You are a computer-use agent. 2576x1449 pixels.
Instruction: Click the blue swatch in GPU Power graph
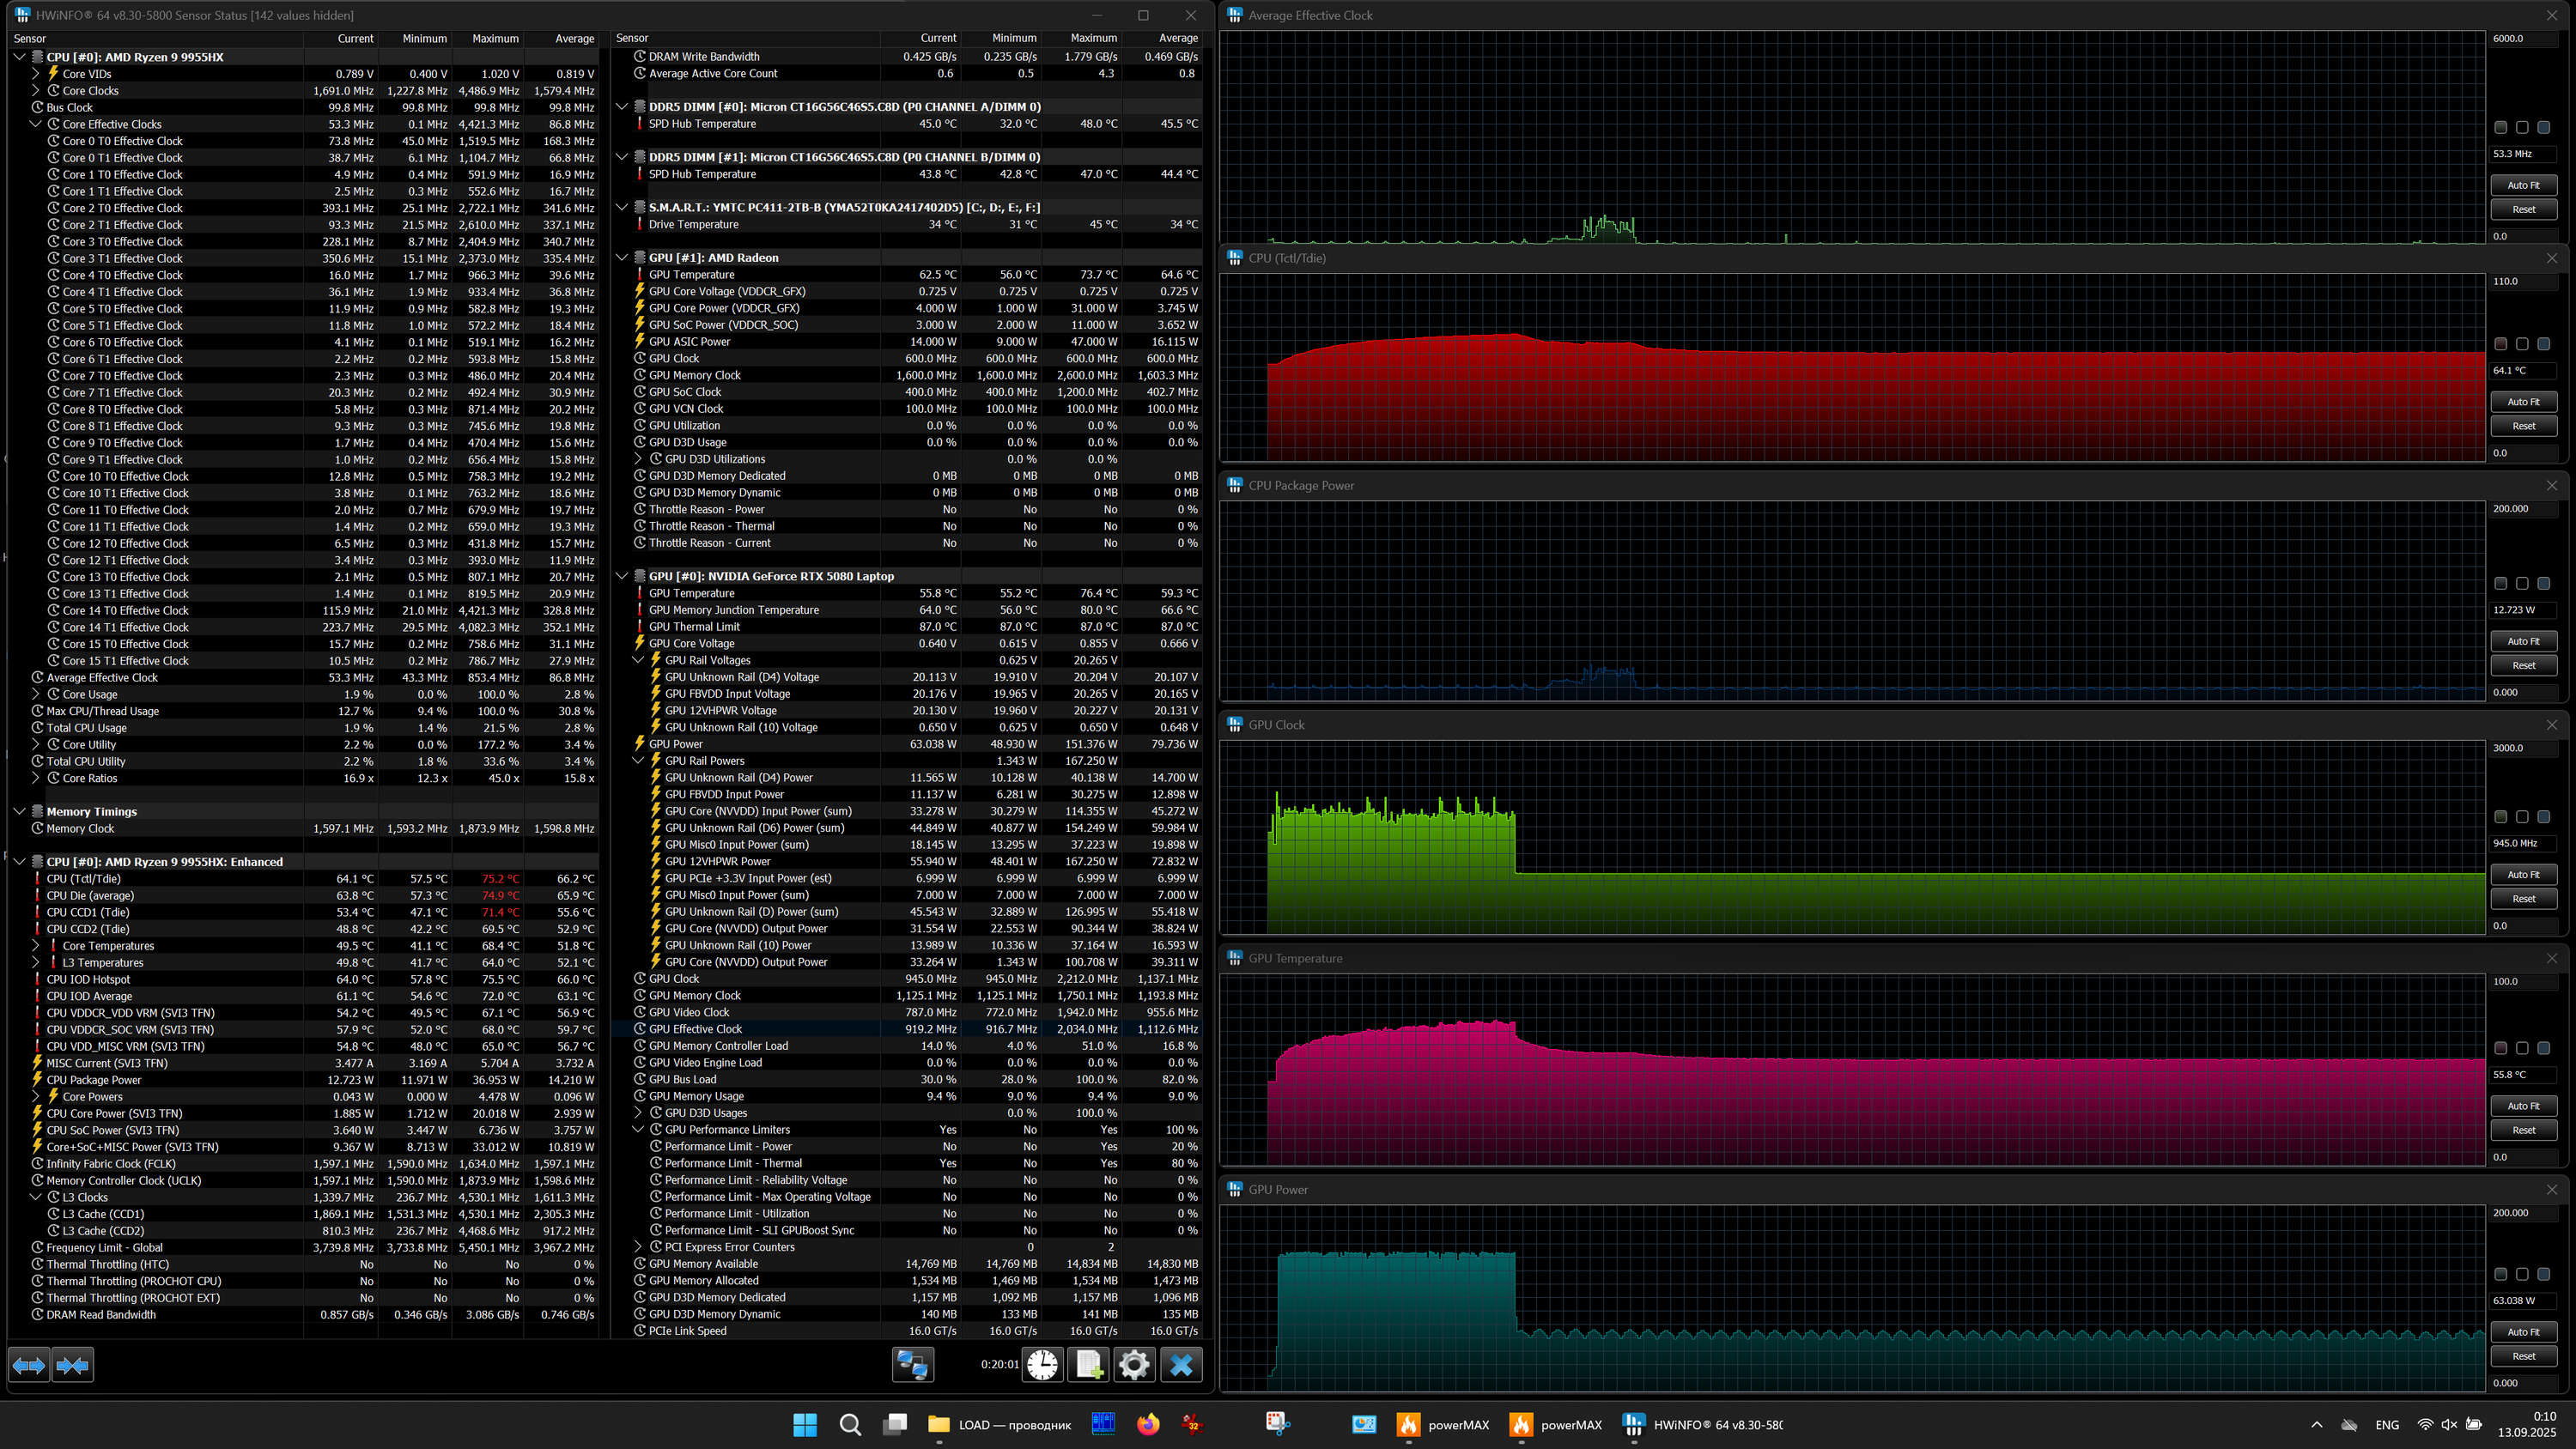2543,1274
